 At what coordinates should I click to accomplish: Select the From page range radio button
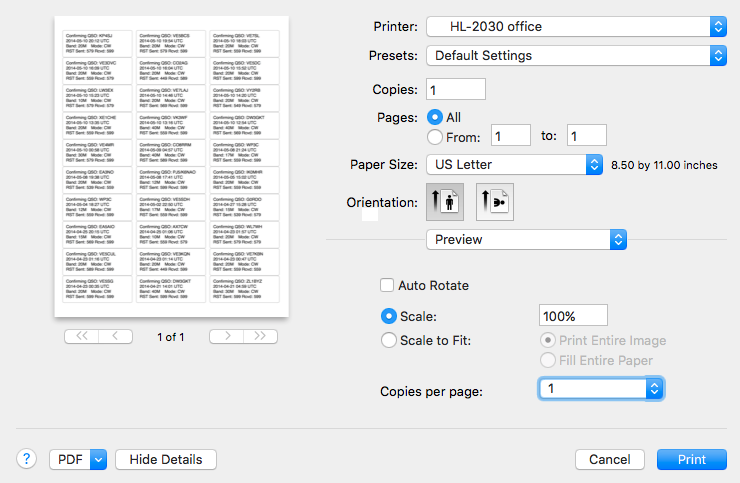435,137
